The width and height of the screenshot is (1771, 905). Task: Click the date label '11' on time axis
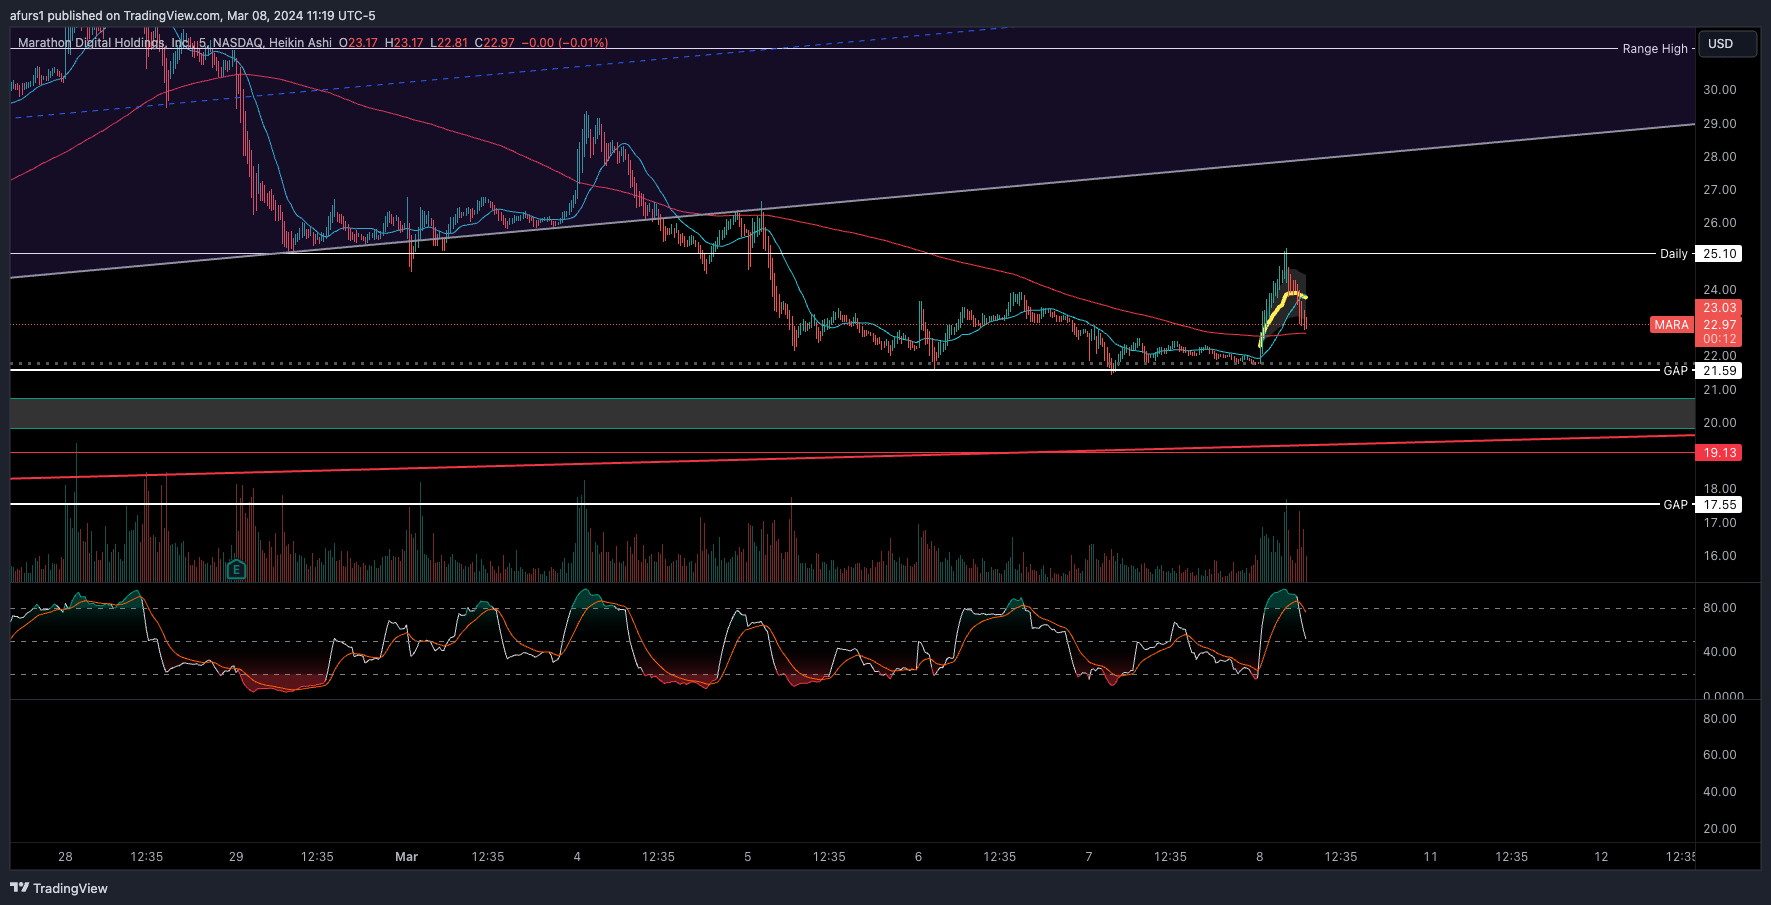click(1430, 857)
